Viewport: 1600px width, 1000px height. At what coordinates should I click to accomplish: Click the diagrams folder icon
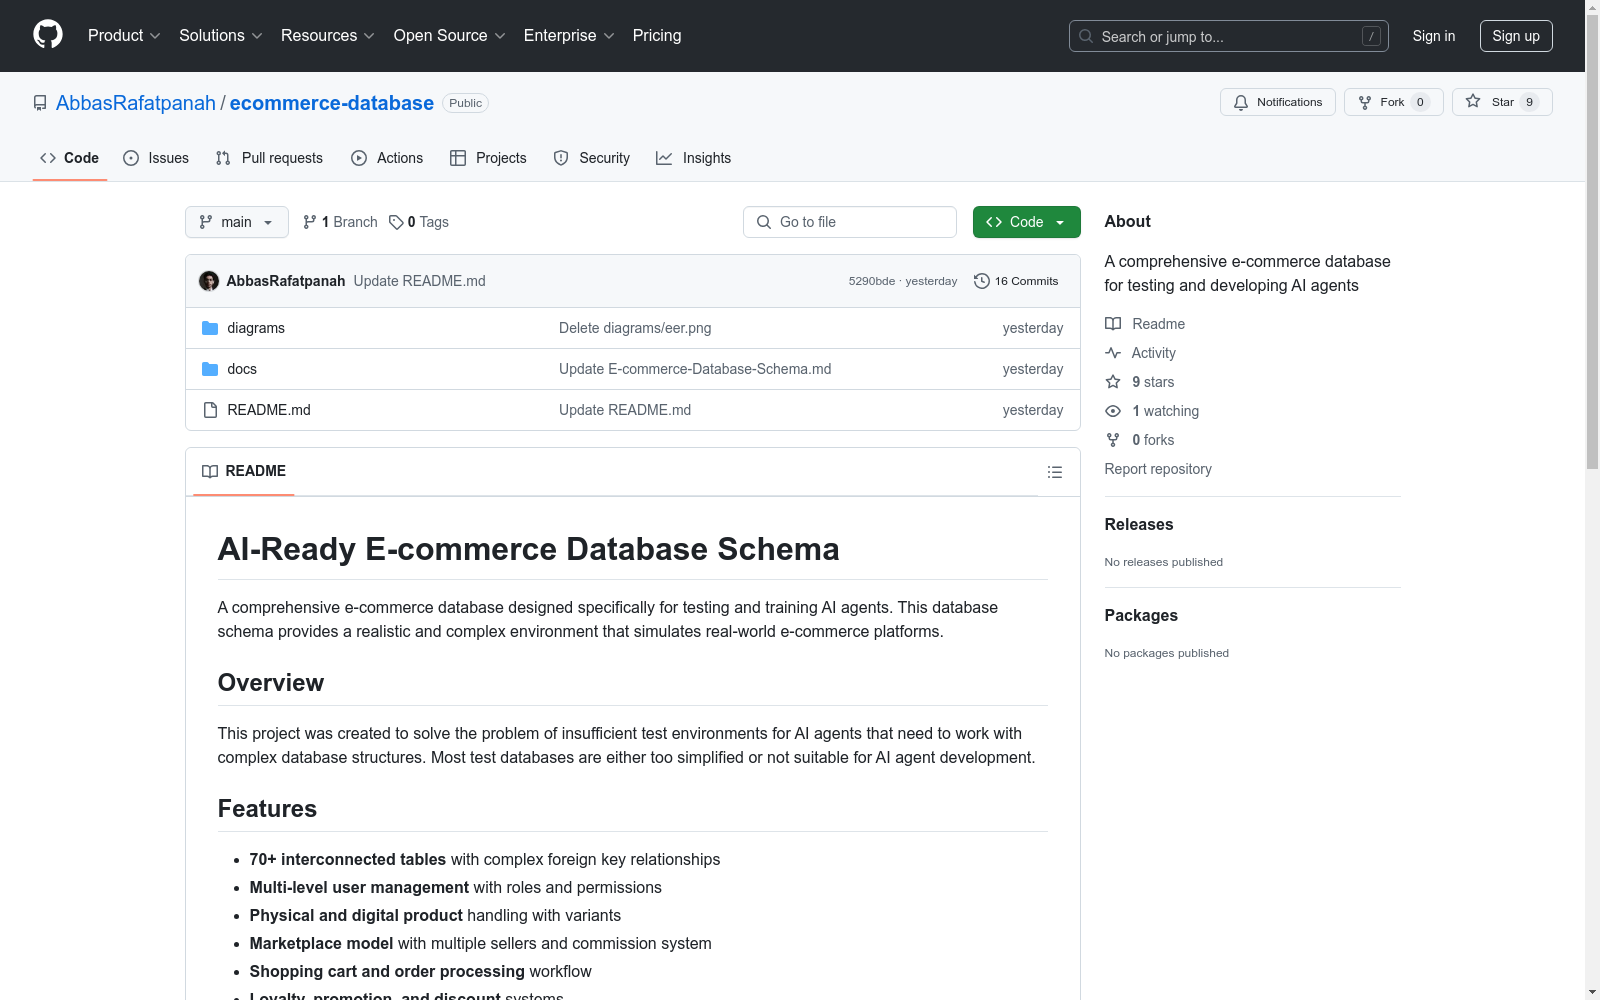point(210,328)
